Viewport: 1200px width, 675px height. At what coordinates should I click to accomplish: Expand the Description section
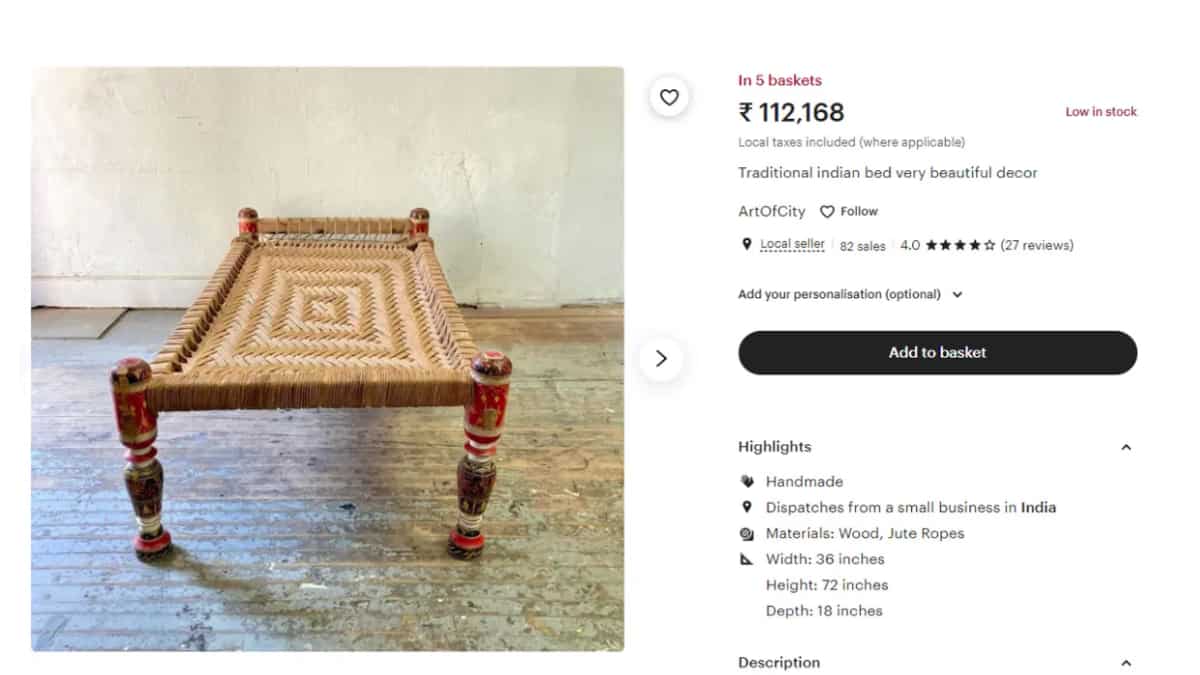point(1126,662)
